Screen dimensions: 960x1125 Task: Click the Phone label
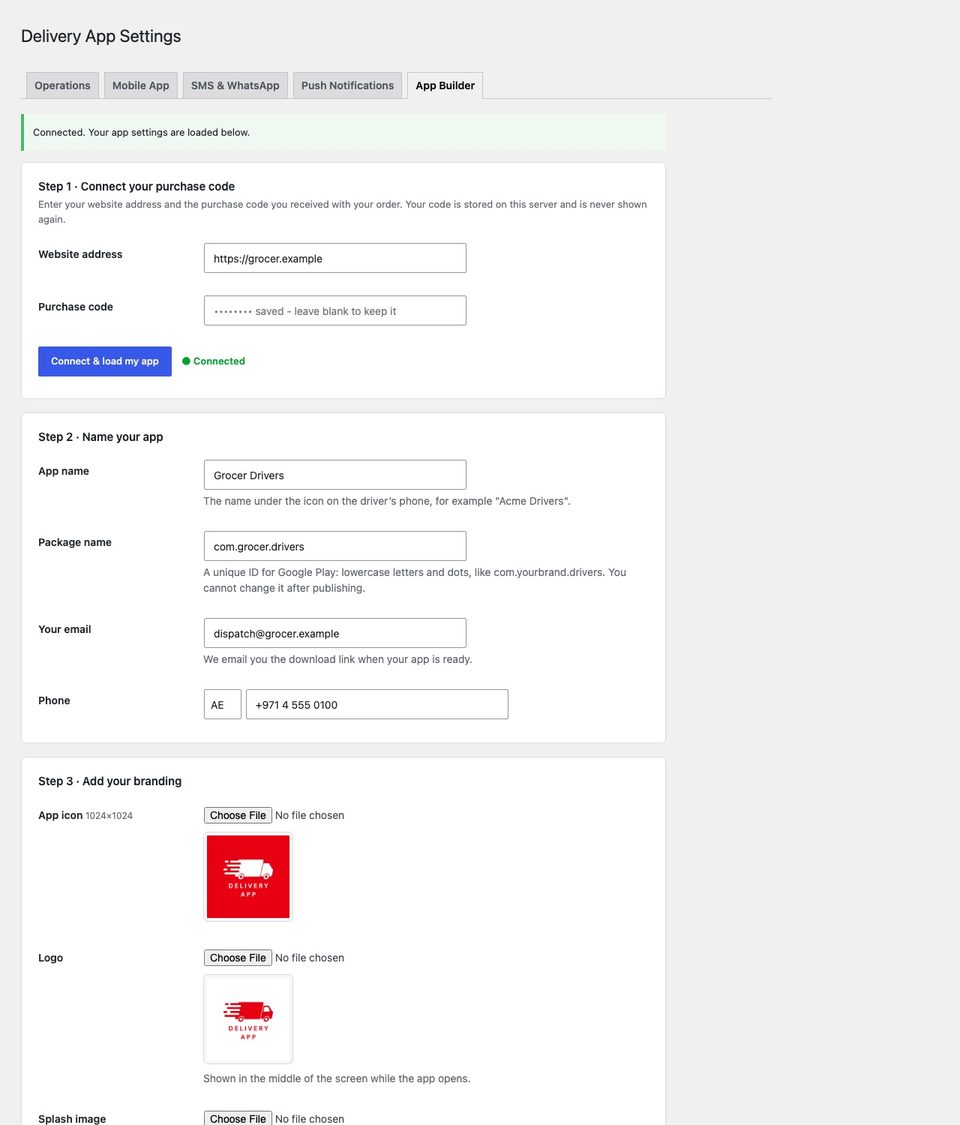pos(54,700)
